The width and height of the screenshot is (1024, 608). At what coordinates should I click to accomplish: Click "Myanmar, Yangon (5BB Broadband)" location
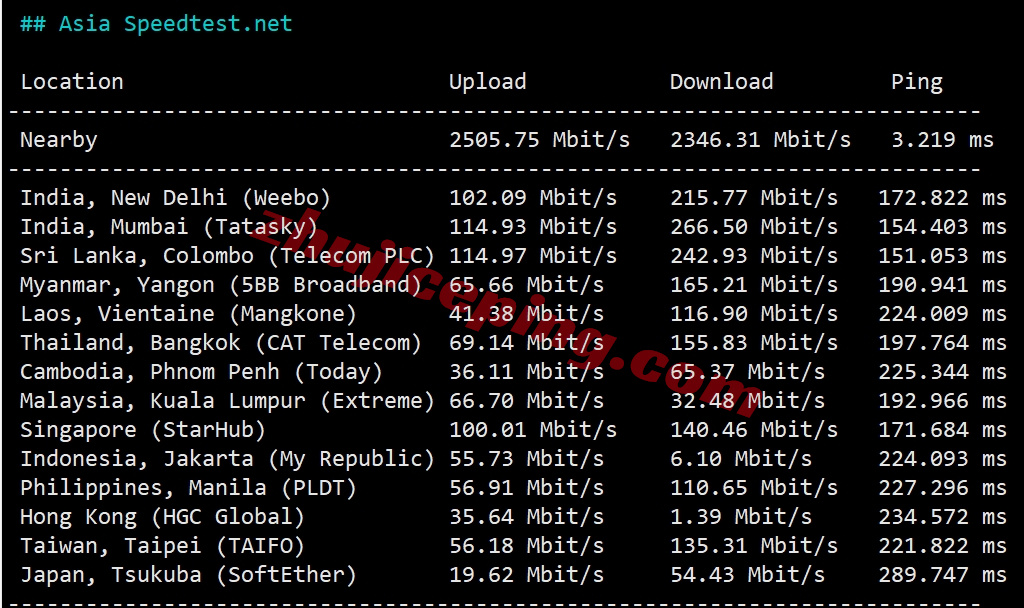(221, 285)
